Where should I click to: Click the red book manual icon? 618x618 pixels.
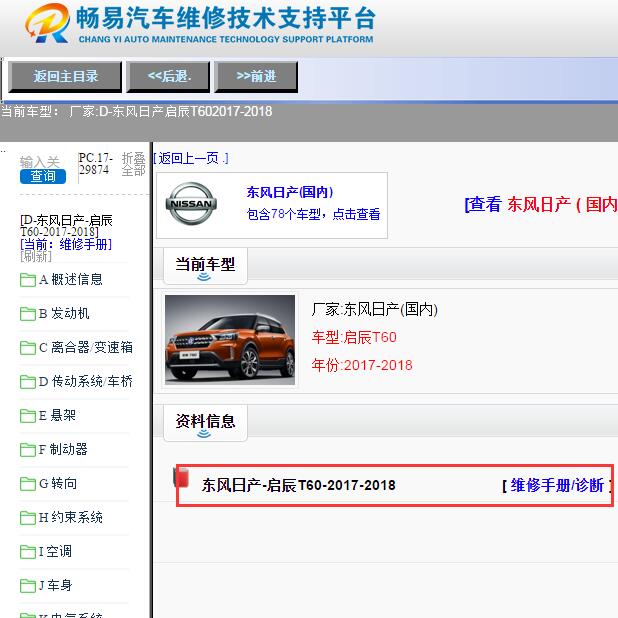(181, 478)
